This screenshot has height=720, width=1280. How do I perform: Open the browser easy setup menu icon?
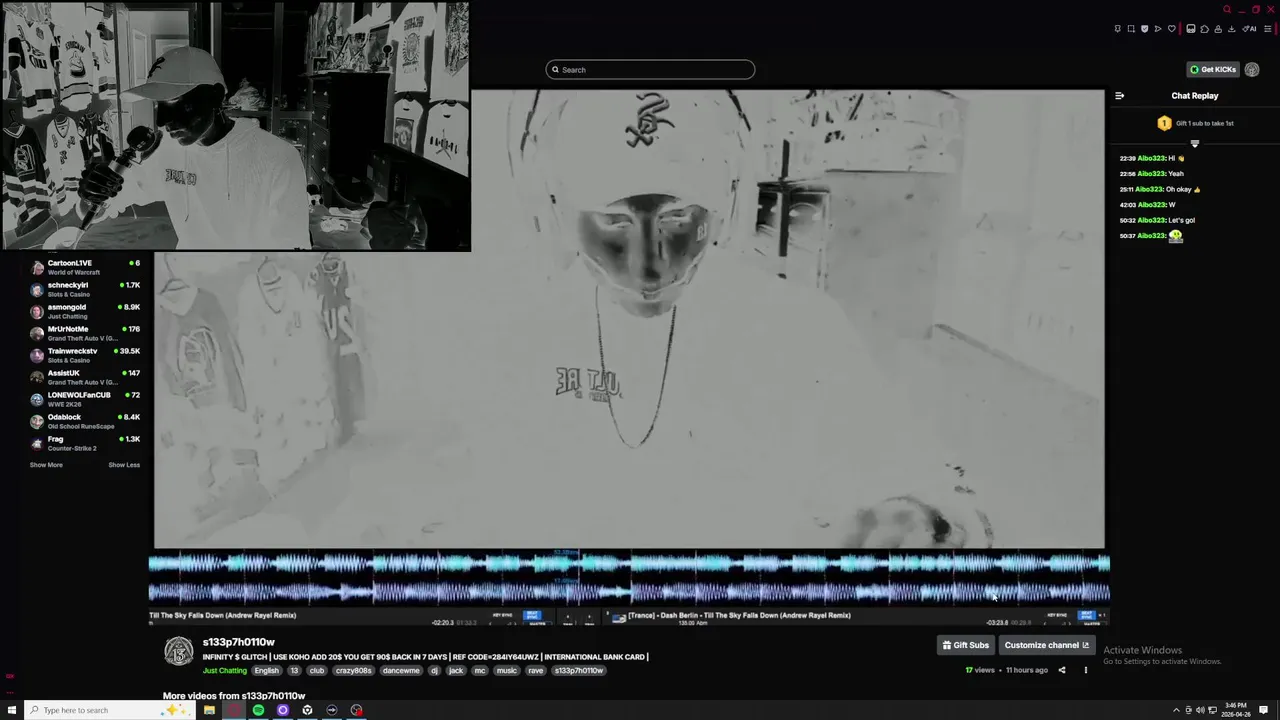(1267, 29)
